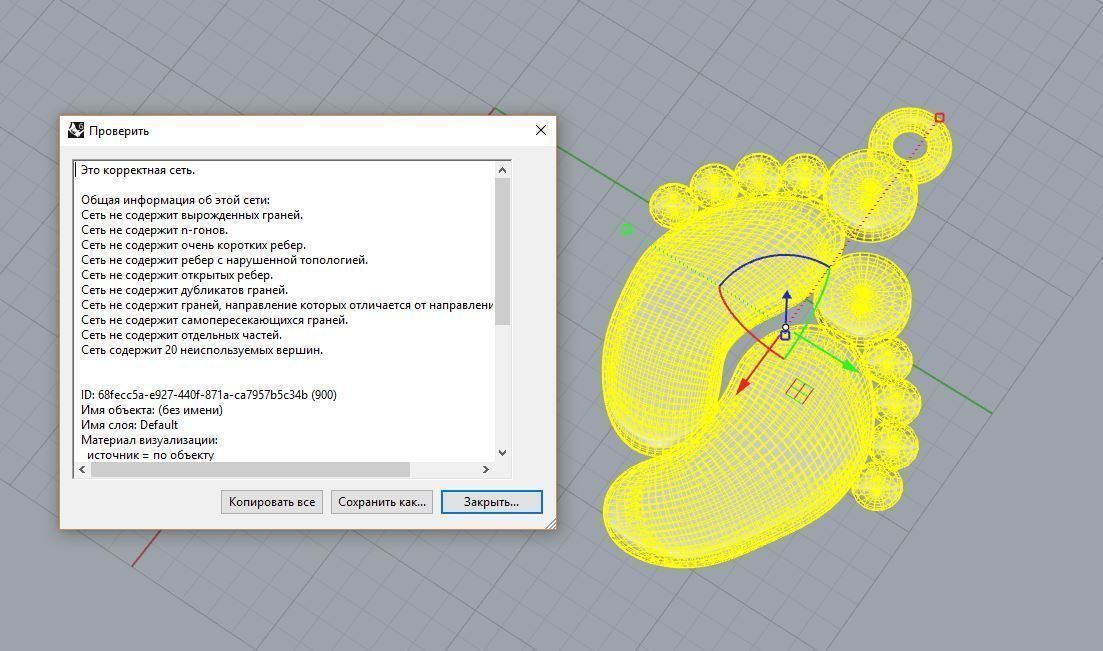Click the line 'Имя объекта: (без имени)'
The image size is (1103, 651).
tap(152, 410)
